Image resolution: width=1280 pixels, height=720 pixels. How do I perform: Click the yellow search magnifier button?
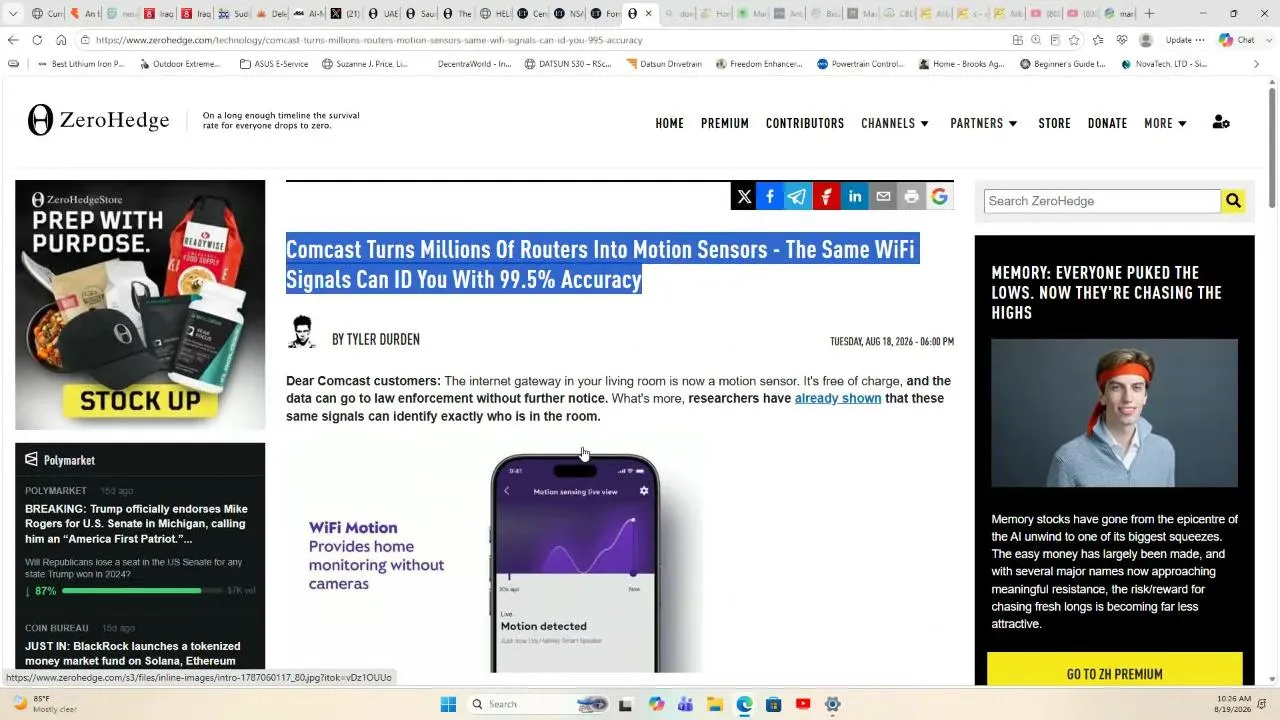(1233, 201)
